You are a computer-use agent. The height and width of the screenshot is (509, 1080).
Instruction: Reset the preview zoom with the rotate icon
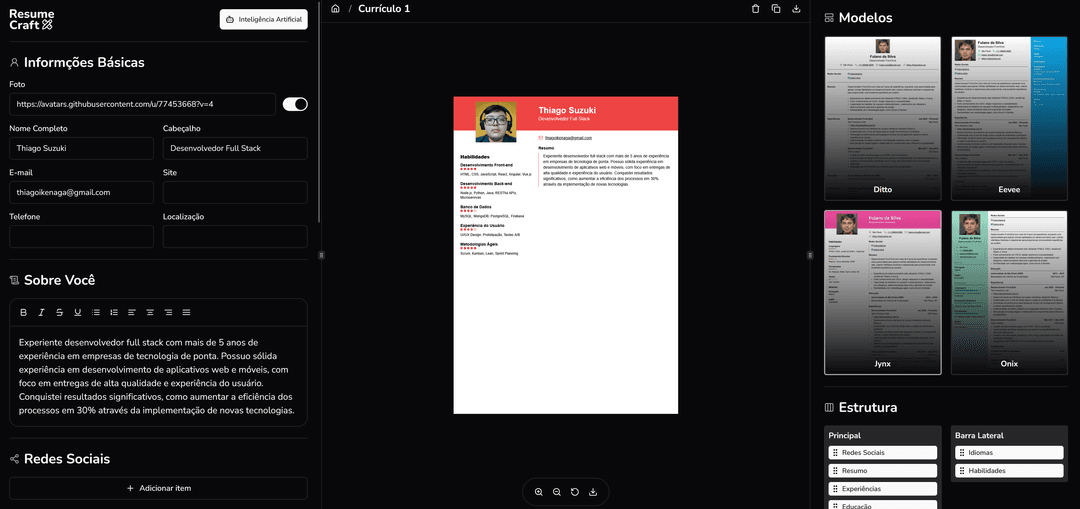[575, 492]
